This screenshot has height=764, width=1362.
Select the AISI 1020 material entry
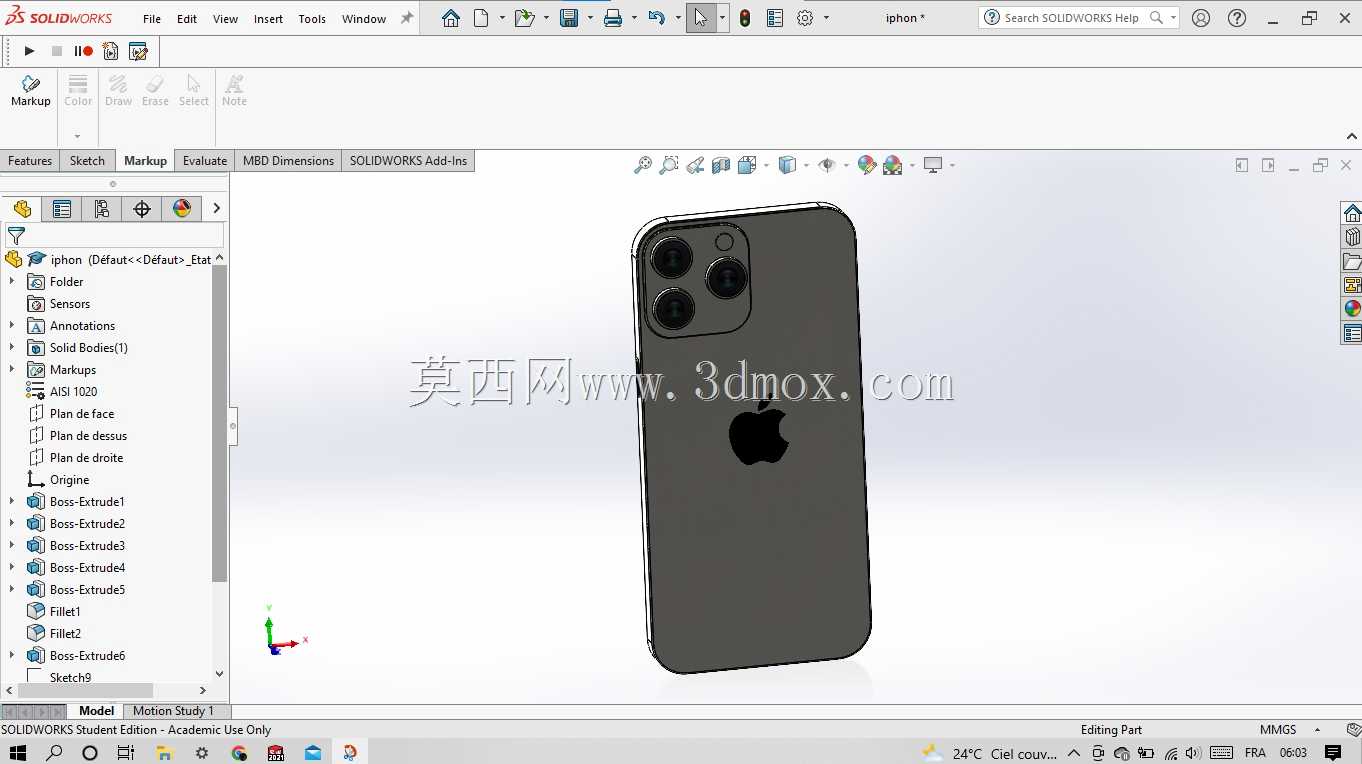pos(73,392)
